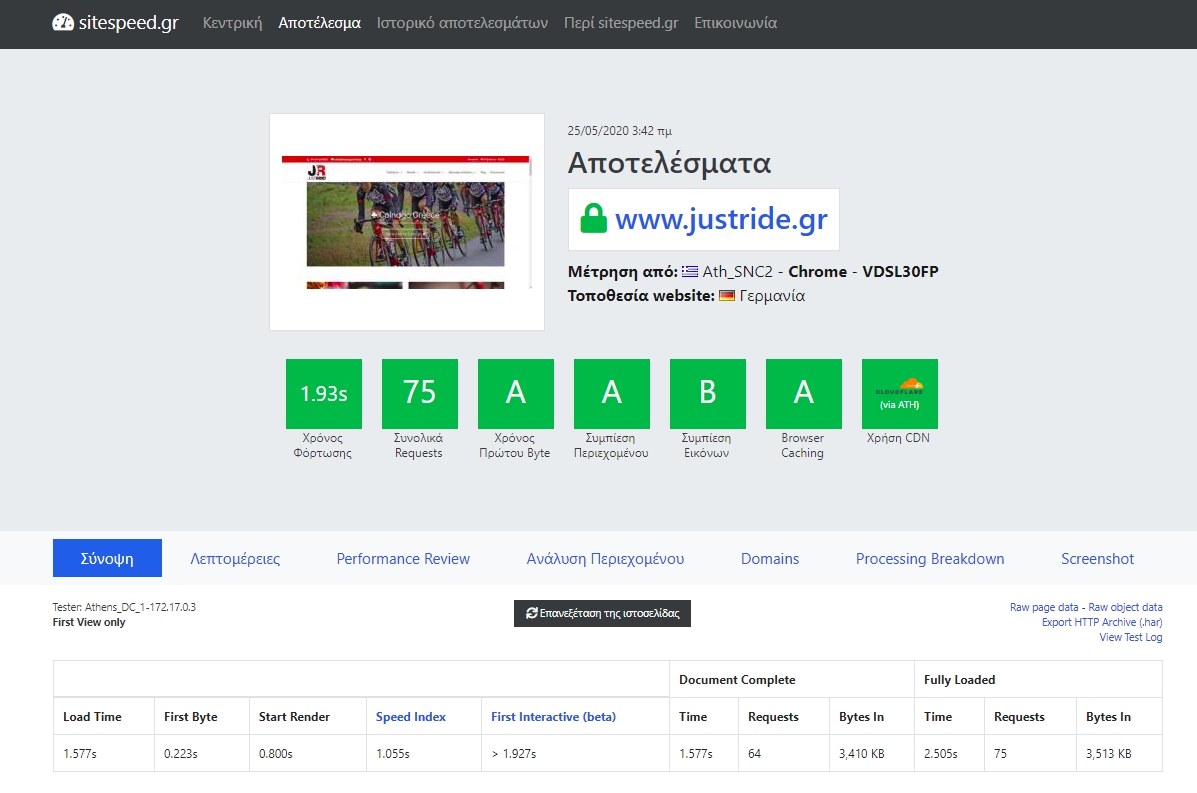1197x793 pixels.
Task: Click the German flag icon next to Γερμανία
Action: [x=727, y=295]
